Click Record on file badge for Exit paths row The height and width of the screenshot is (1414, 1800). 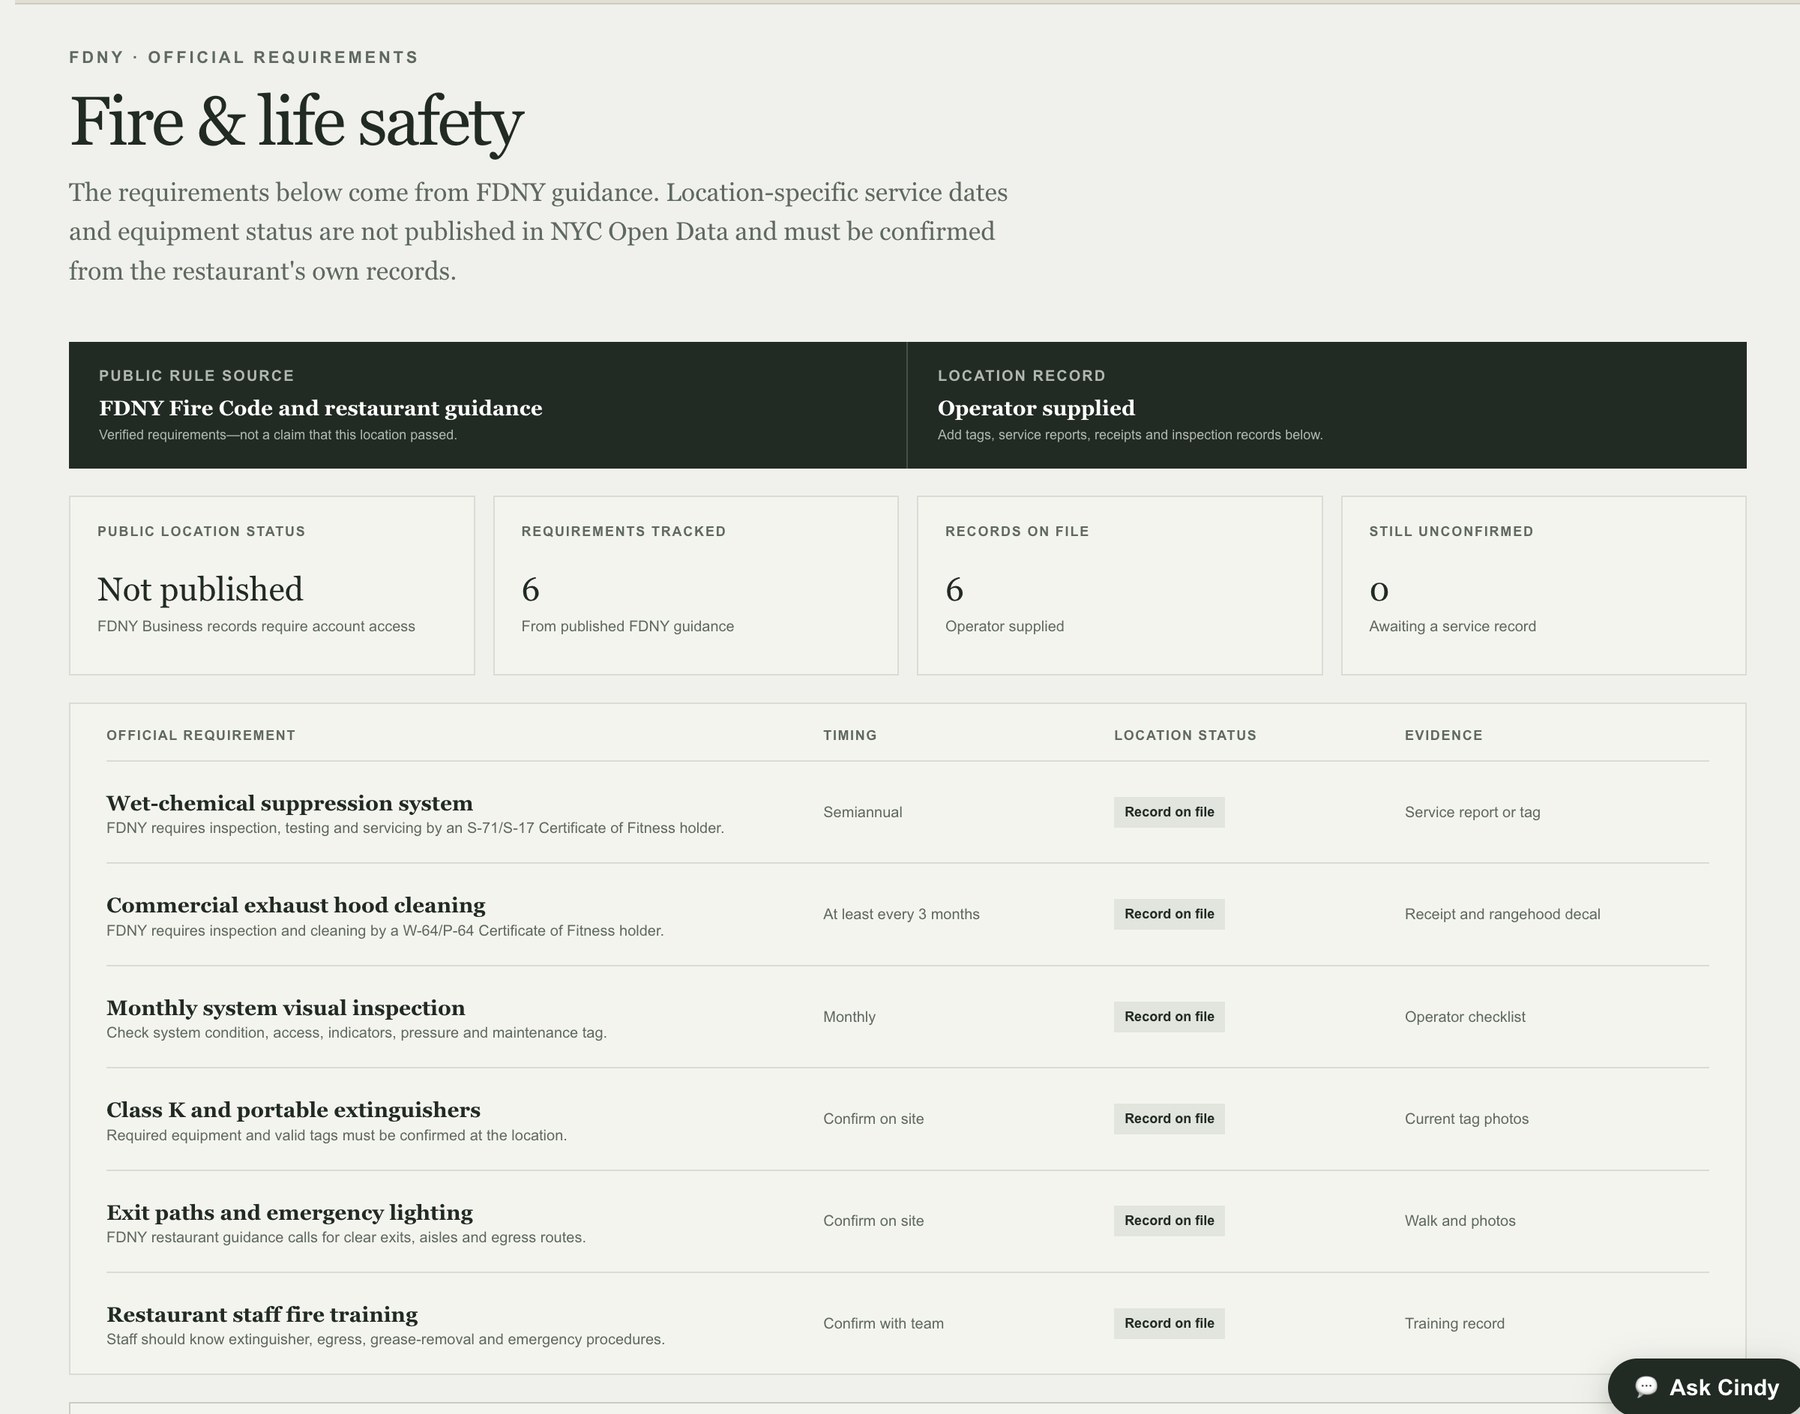pos(1169,1221)
